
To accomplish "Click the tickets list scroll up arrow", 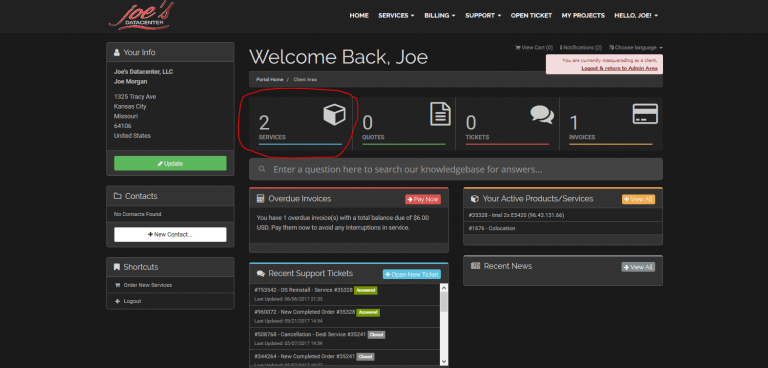I will 444,288.
